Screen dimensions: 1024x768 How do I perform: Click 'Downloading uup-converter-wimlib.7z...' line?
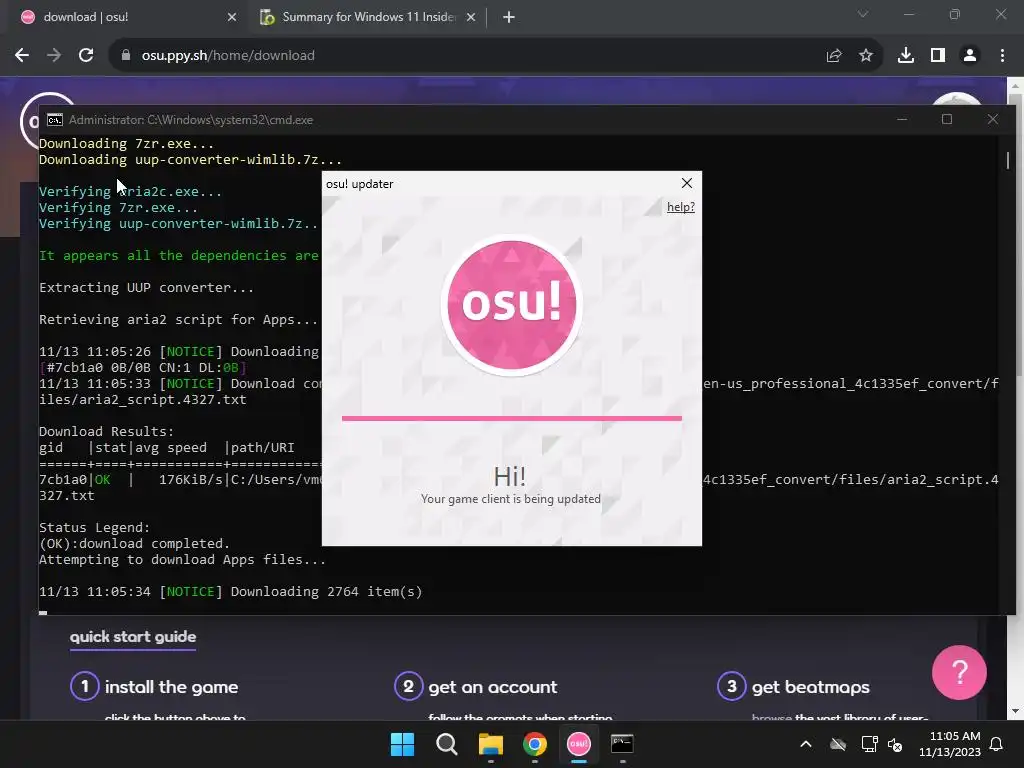click(x=190, y=159)
